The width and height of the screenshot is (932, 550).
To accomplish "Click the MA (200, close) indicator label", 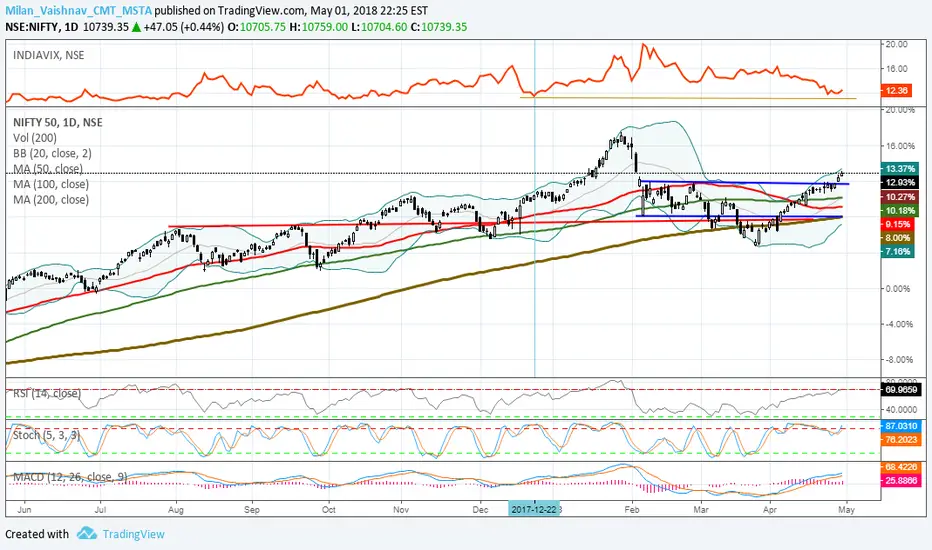I will (x=51, y=200).
